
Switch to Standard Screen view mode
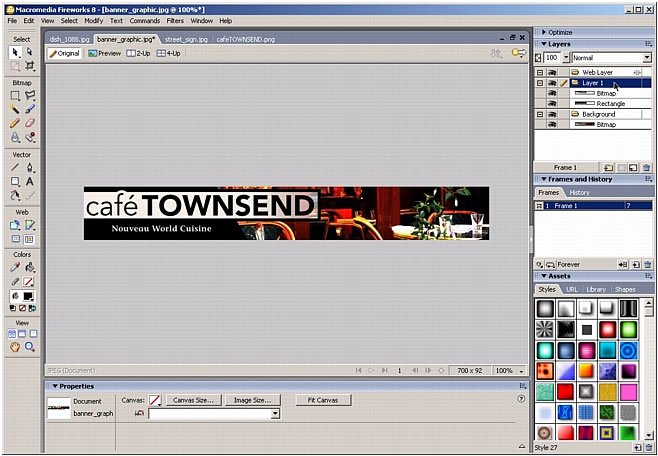[x=12, y=334]
